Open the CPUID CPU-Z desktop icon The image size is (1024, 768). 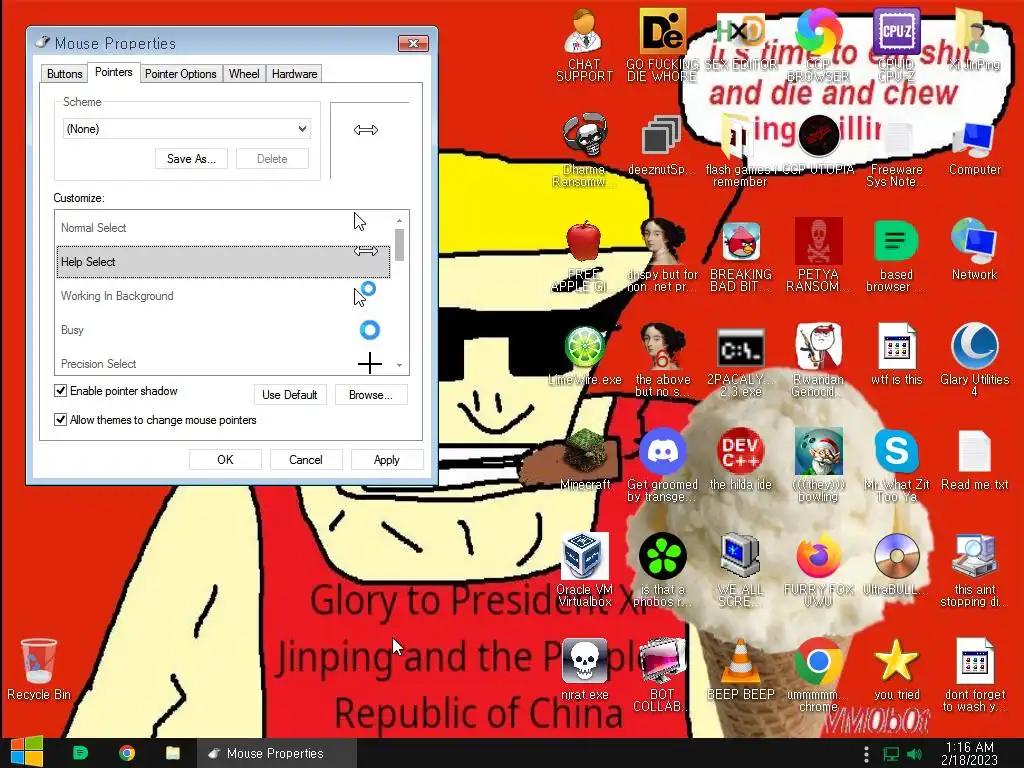[x=896, y=30]
